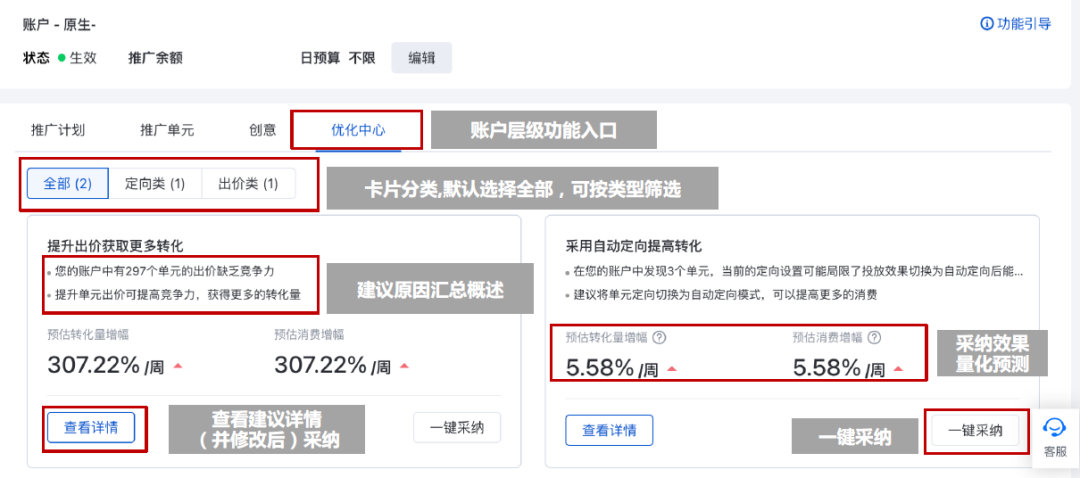Filter cards by 定向类 (1)
Viewport: 1080px width, 478px height.
(x=155, y=184)
